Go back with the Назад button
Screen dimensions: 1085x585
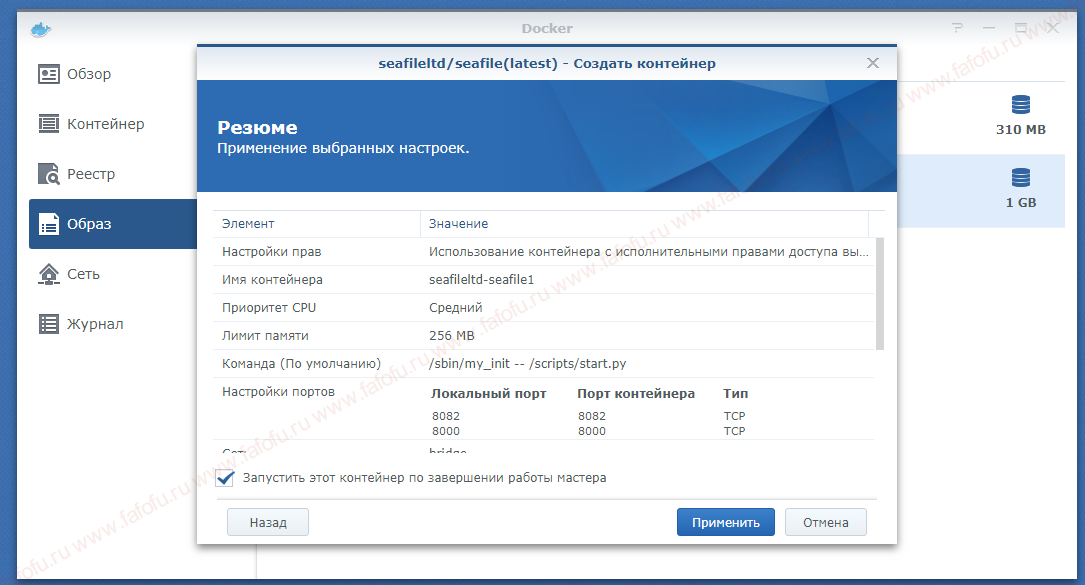268,523
